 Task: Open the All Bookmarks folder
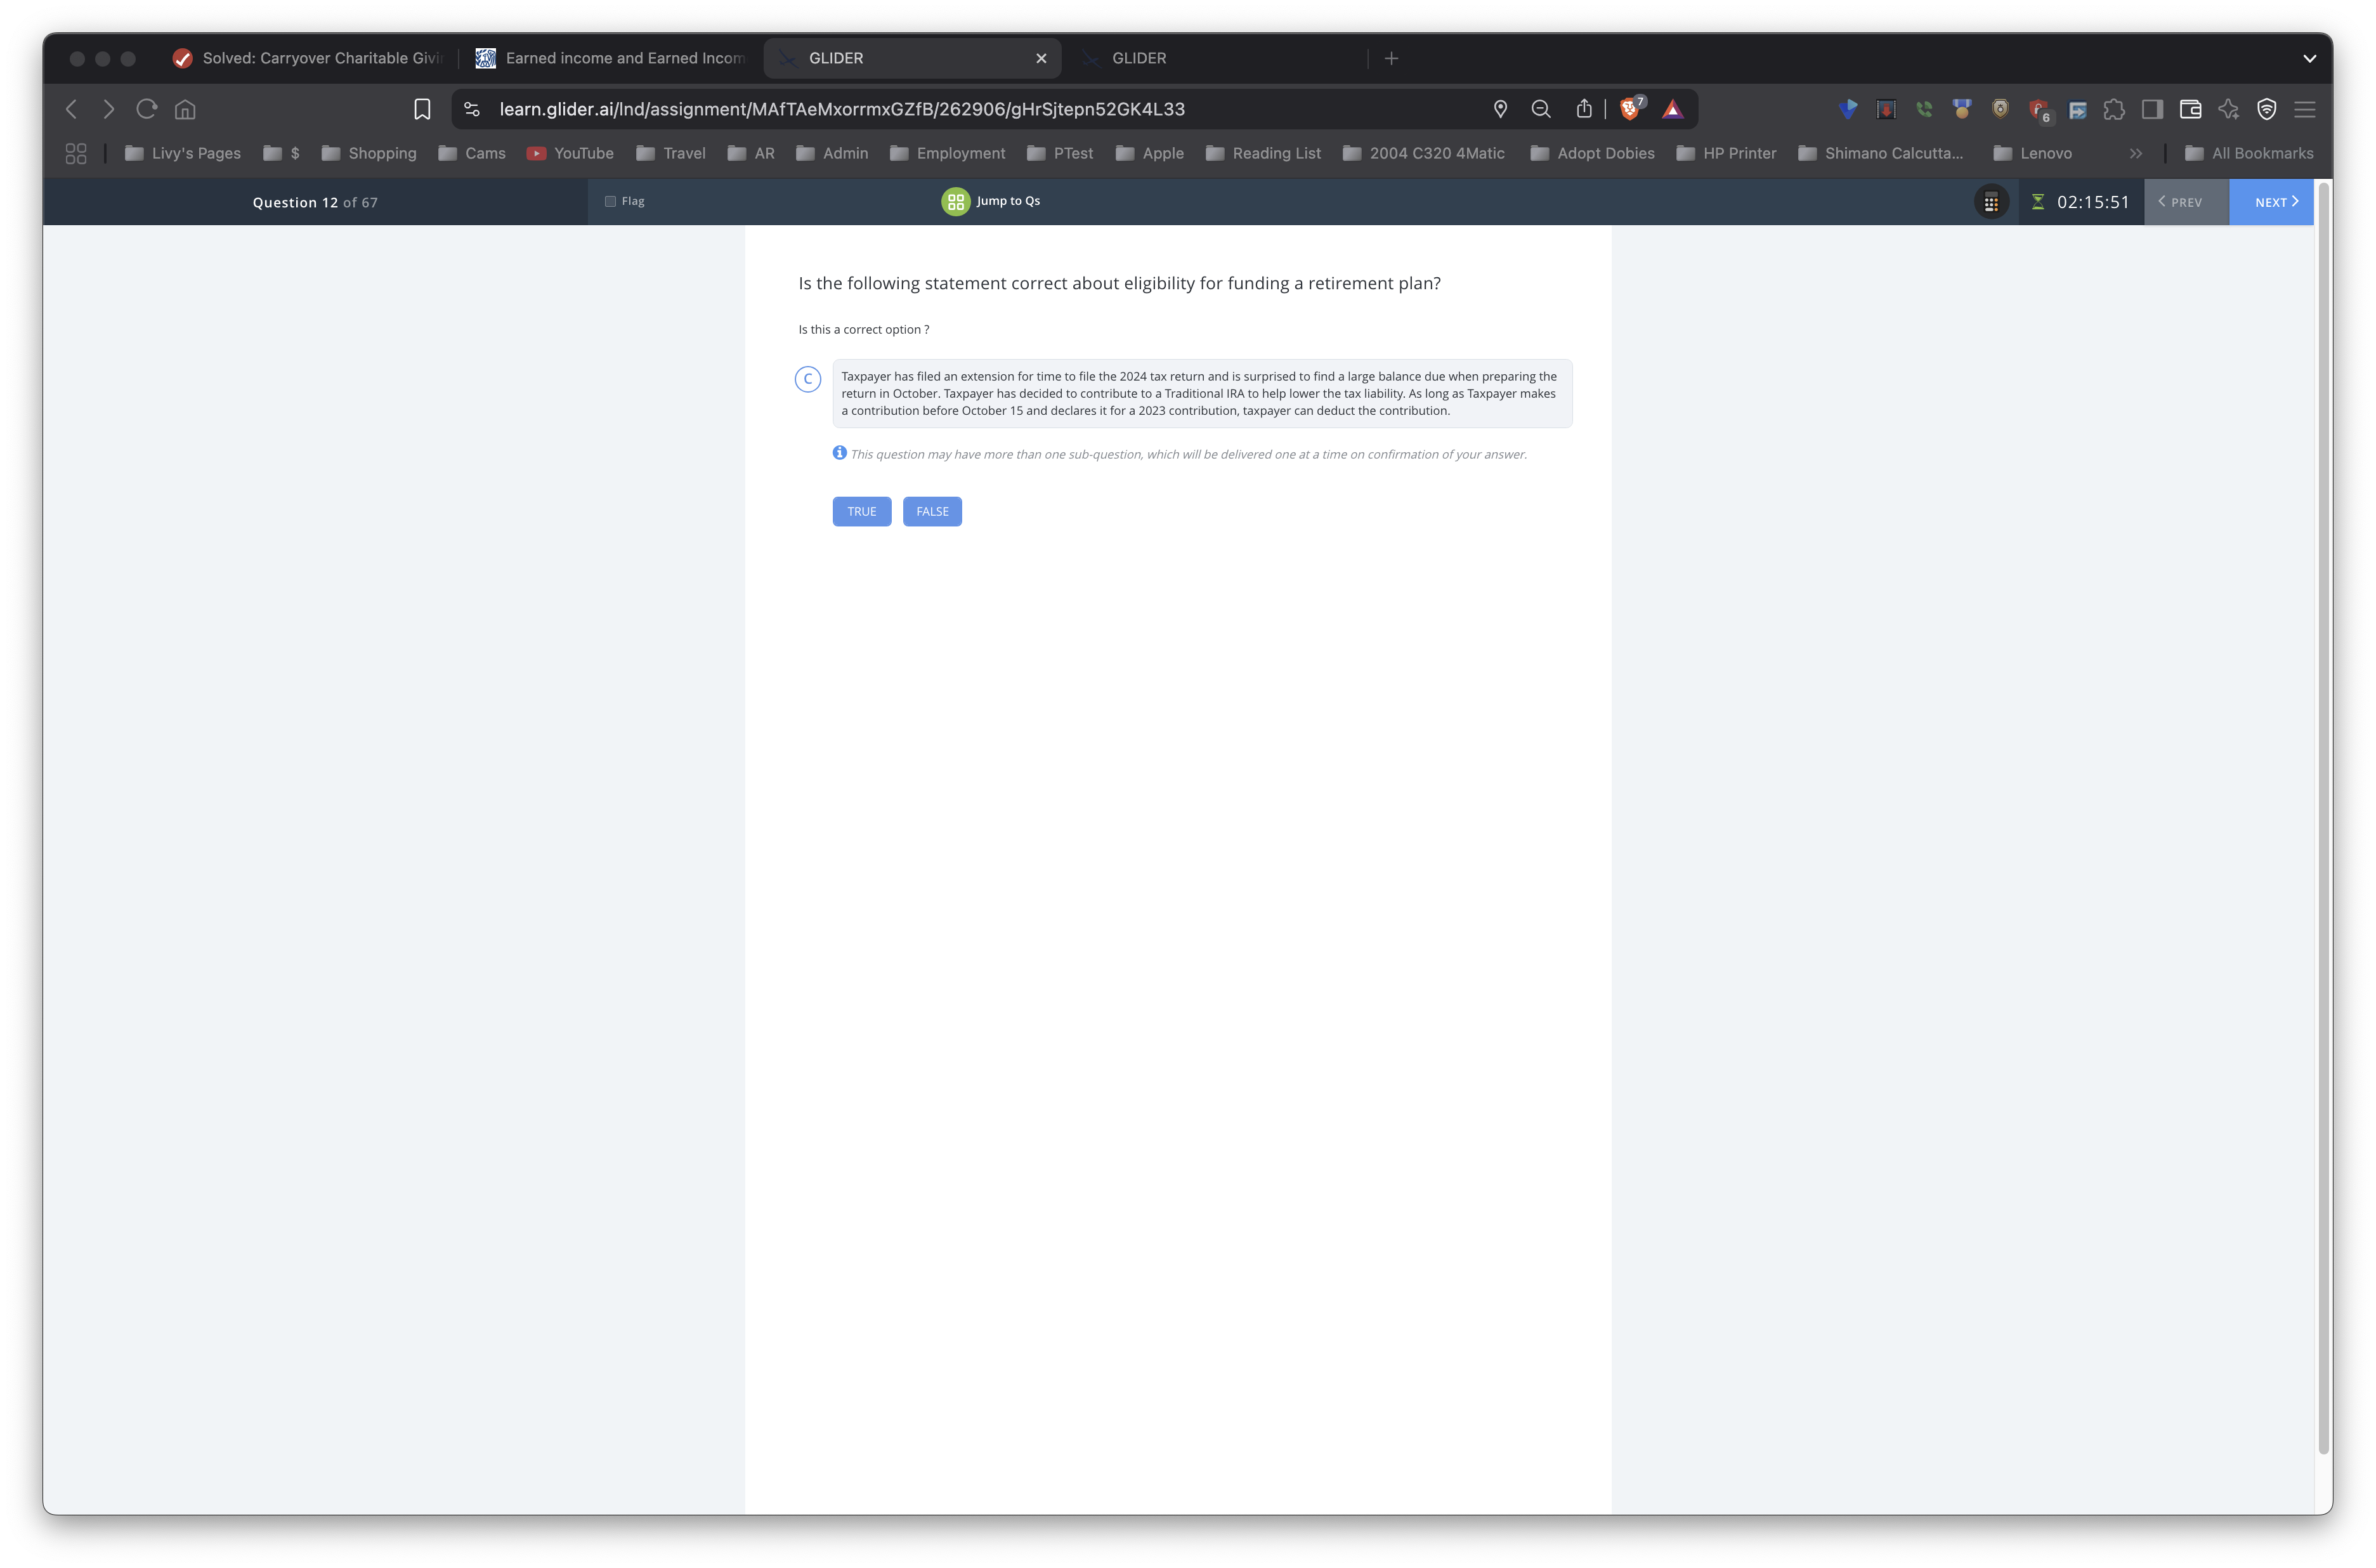(2250, 153)
